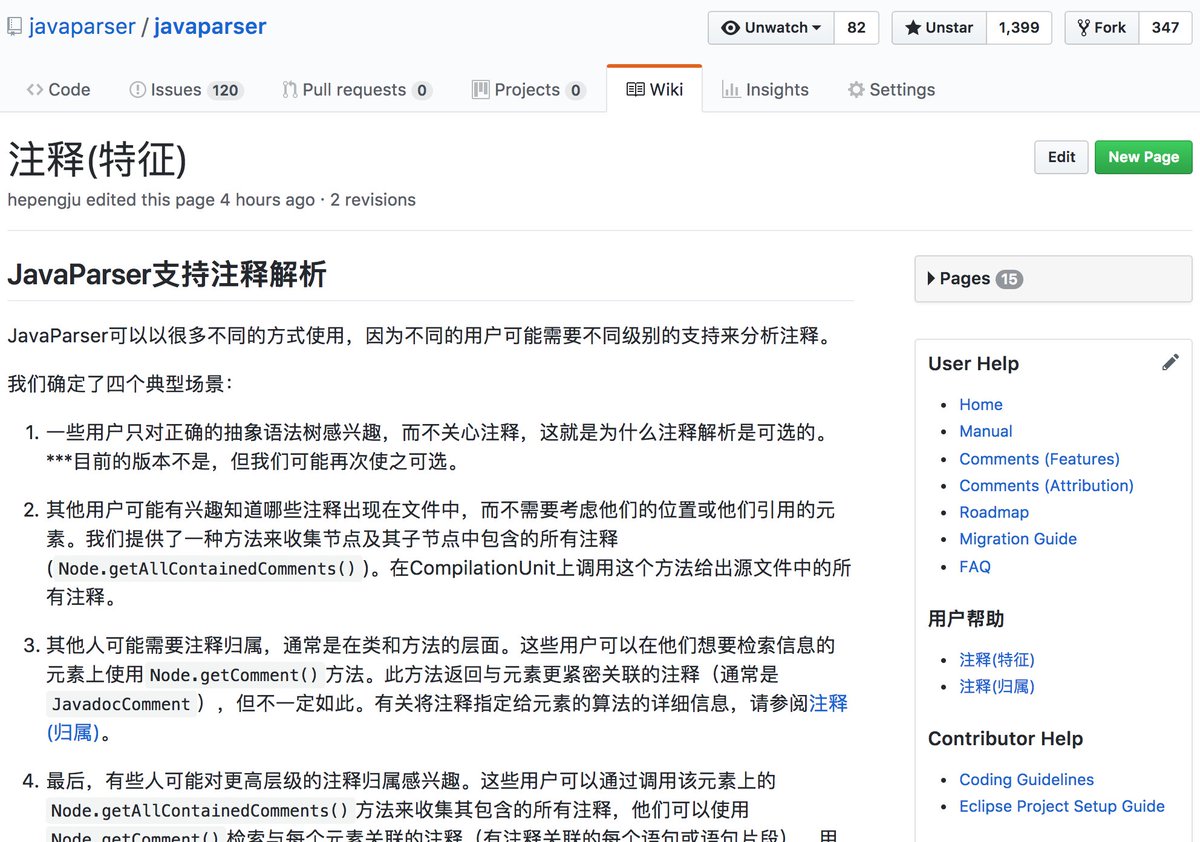The height and width of the screenshot is (842, 1200).
Task: Open Comments (Attribution) link
Action: pyautogui.click(x=1046, y=485)
